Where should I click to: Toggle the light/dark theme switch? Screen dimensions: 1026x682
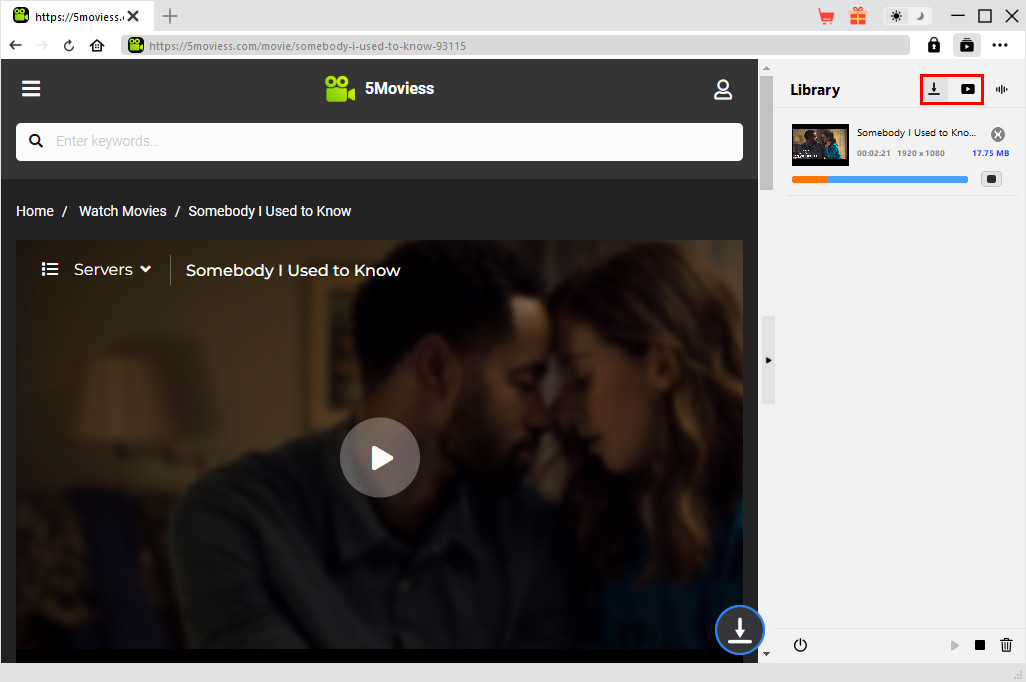click(908, 16)
